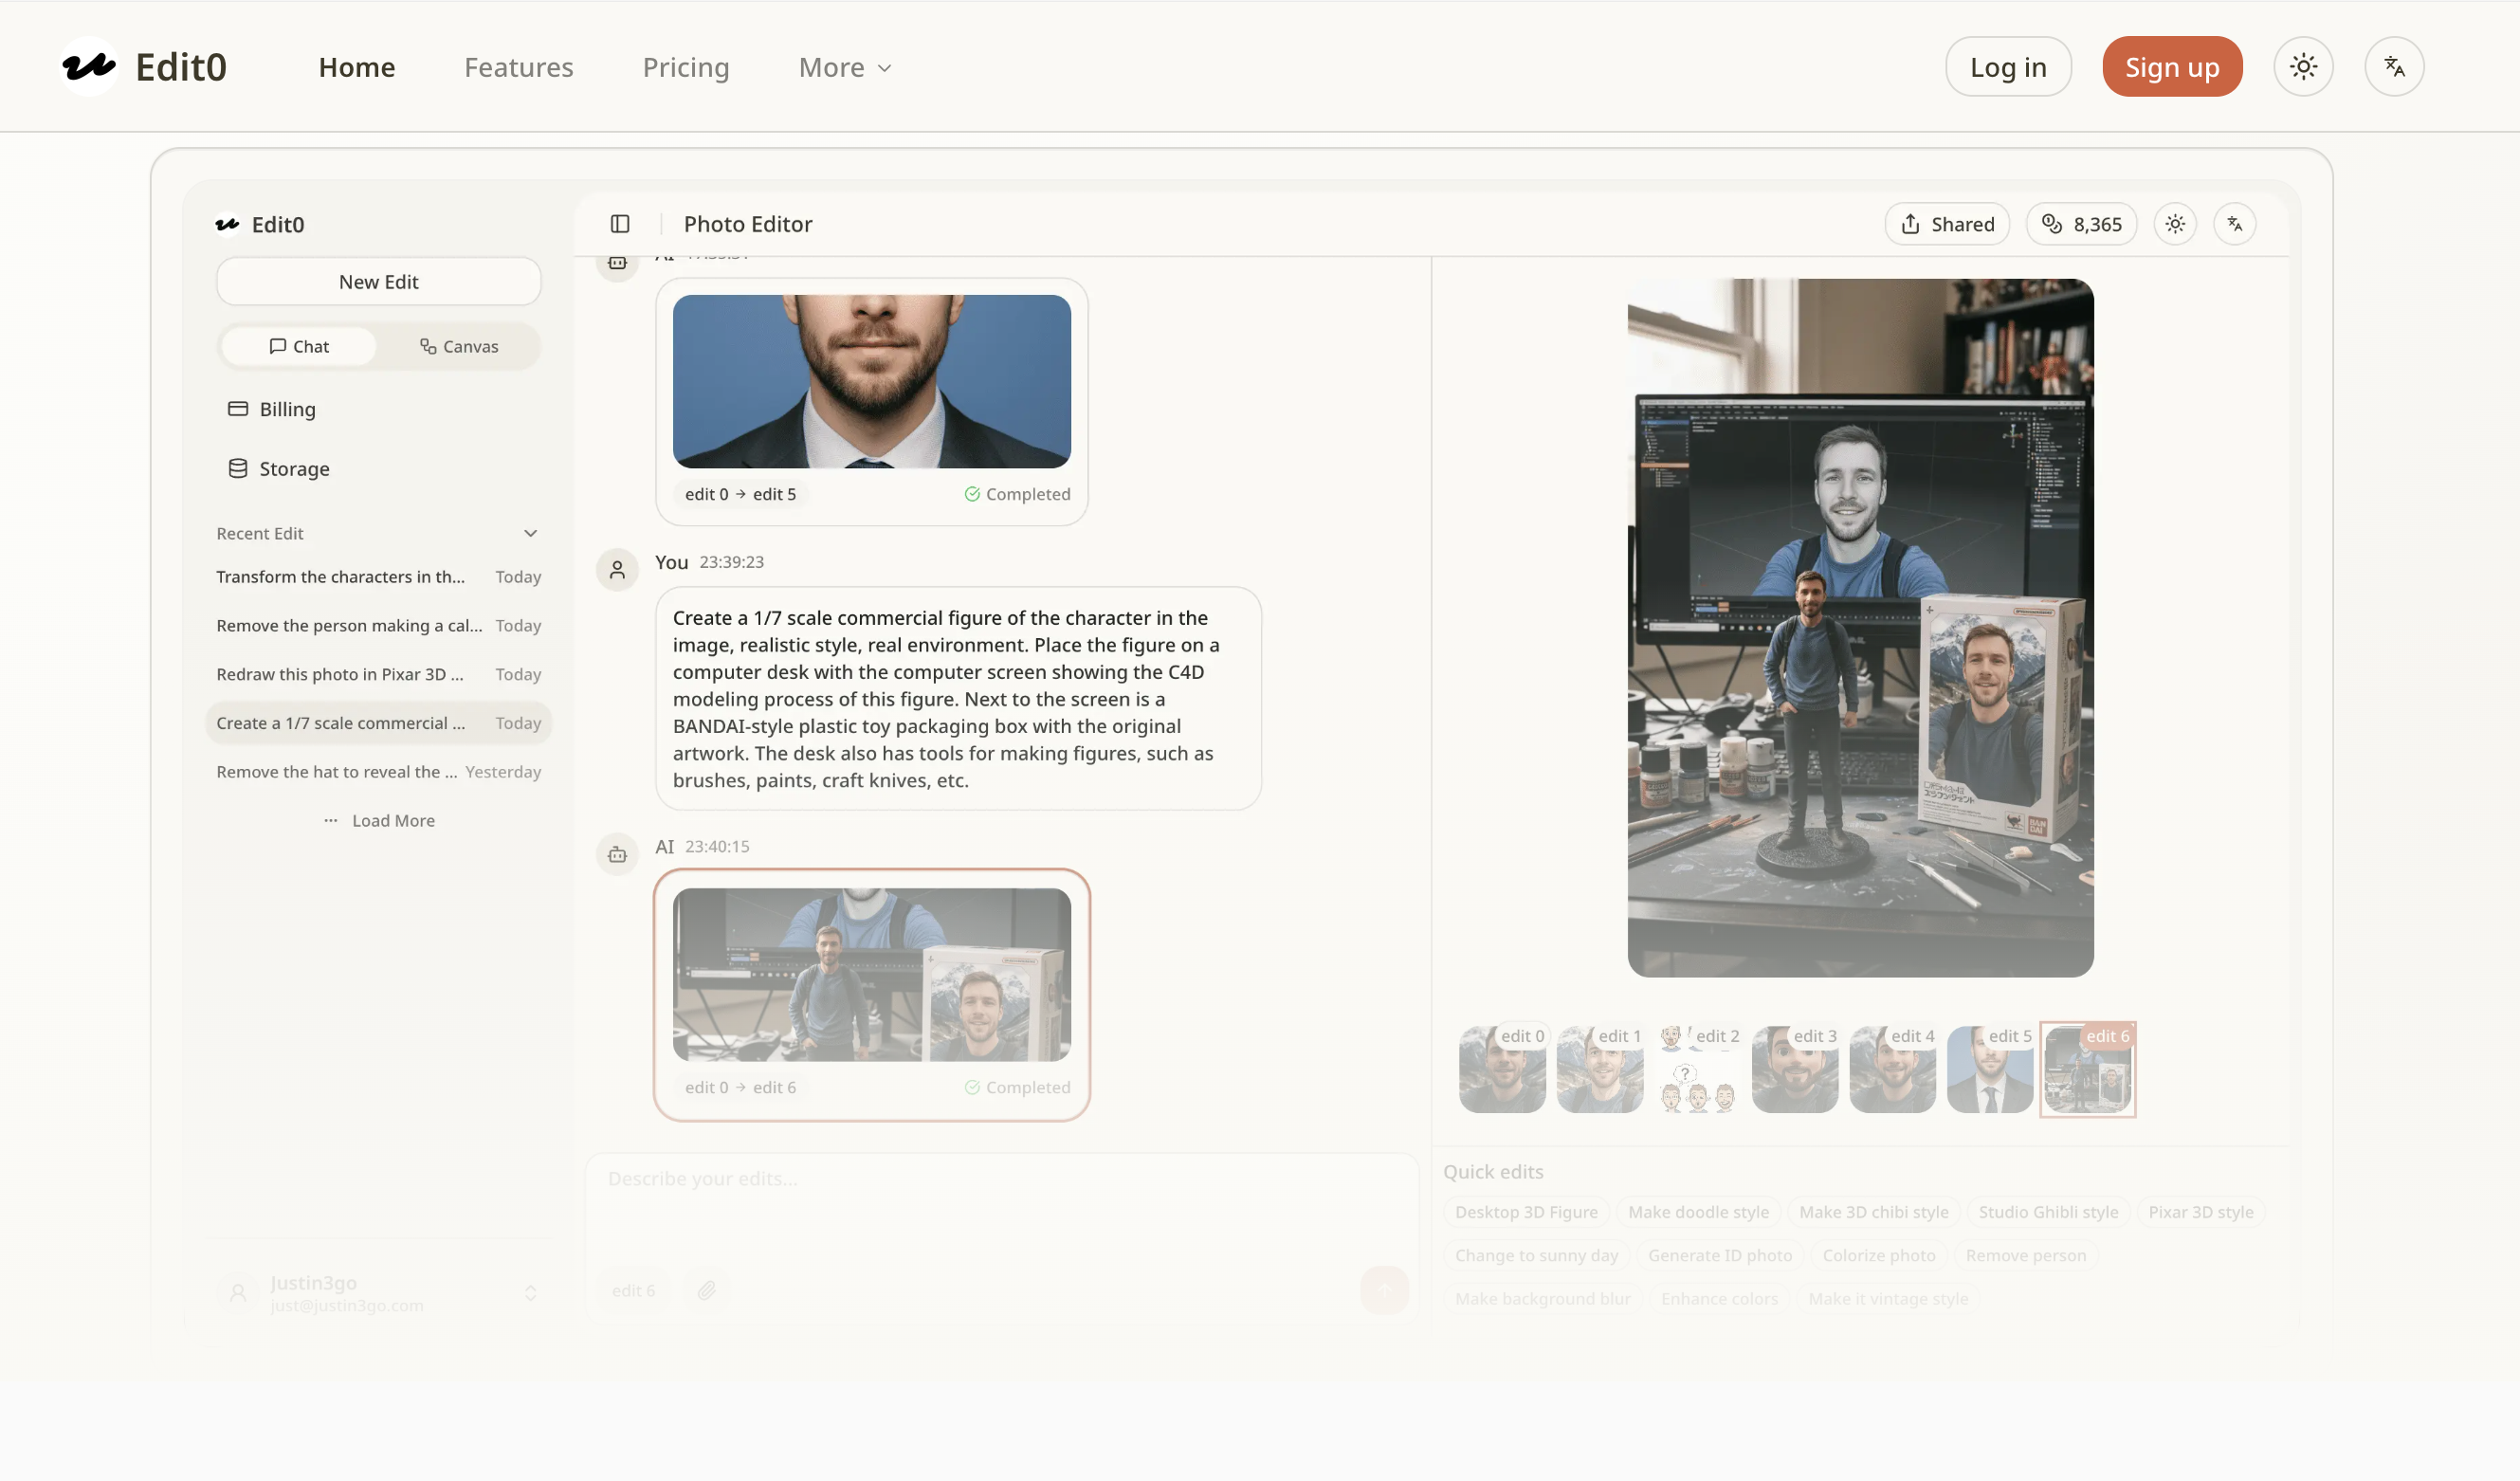Click the editor translate language icon
Image resolution: width=2520 pixels, height=1481 pixels.
pyautogui.click(x=2235, y=224)
